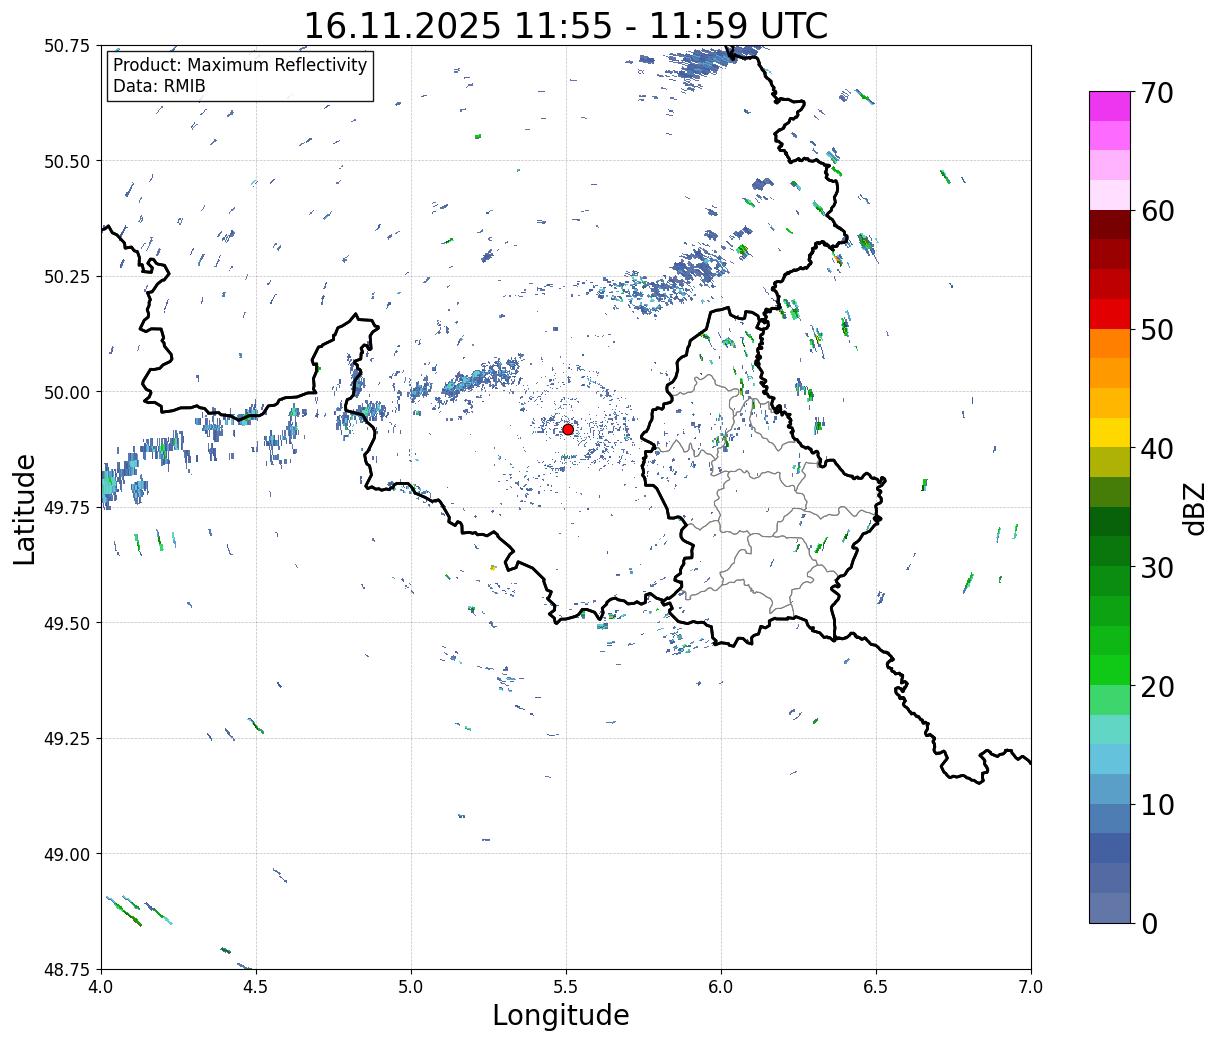The image size is (1219, 1040).
Task: Click the Latitude axis label
Action: pos(25,508)
